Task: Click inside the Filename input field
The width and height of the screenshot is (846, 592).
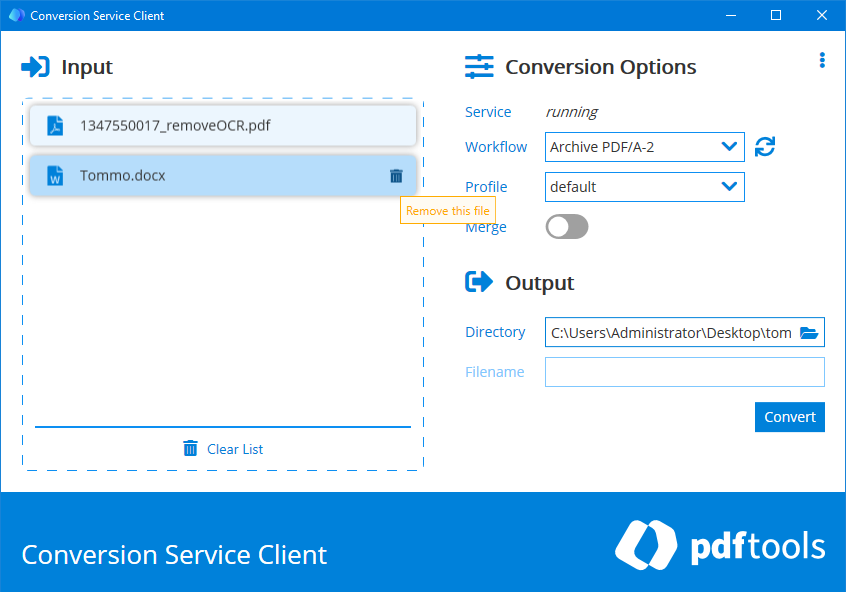Action: coord(684,371)
